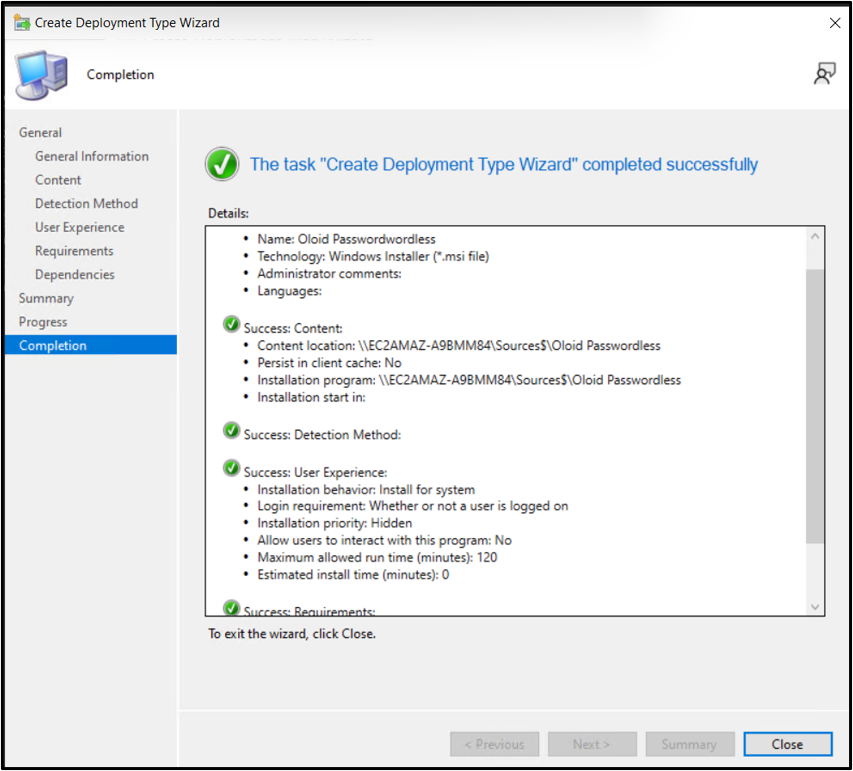Click 'Content location' path line
The image size is (853, 771).
(459, 346)
